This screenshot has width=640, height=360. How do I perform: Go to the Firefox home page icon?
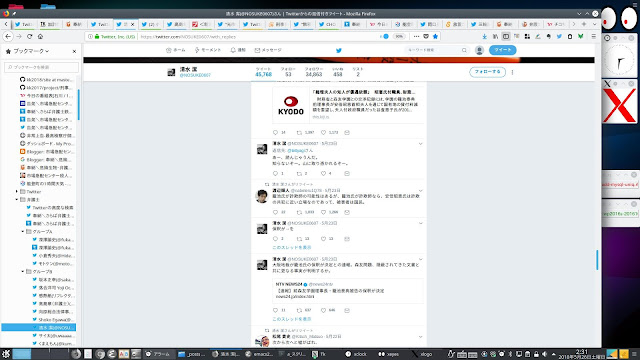tap(40, 36)
